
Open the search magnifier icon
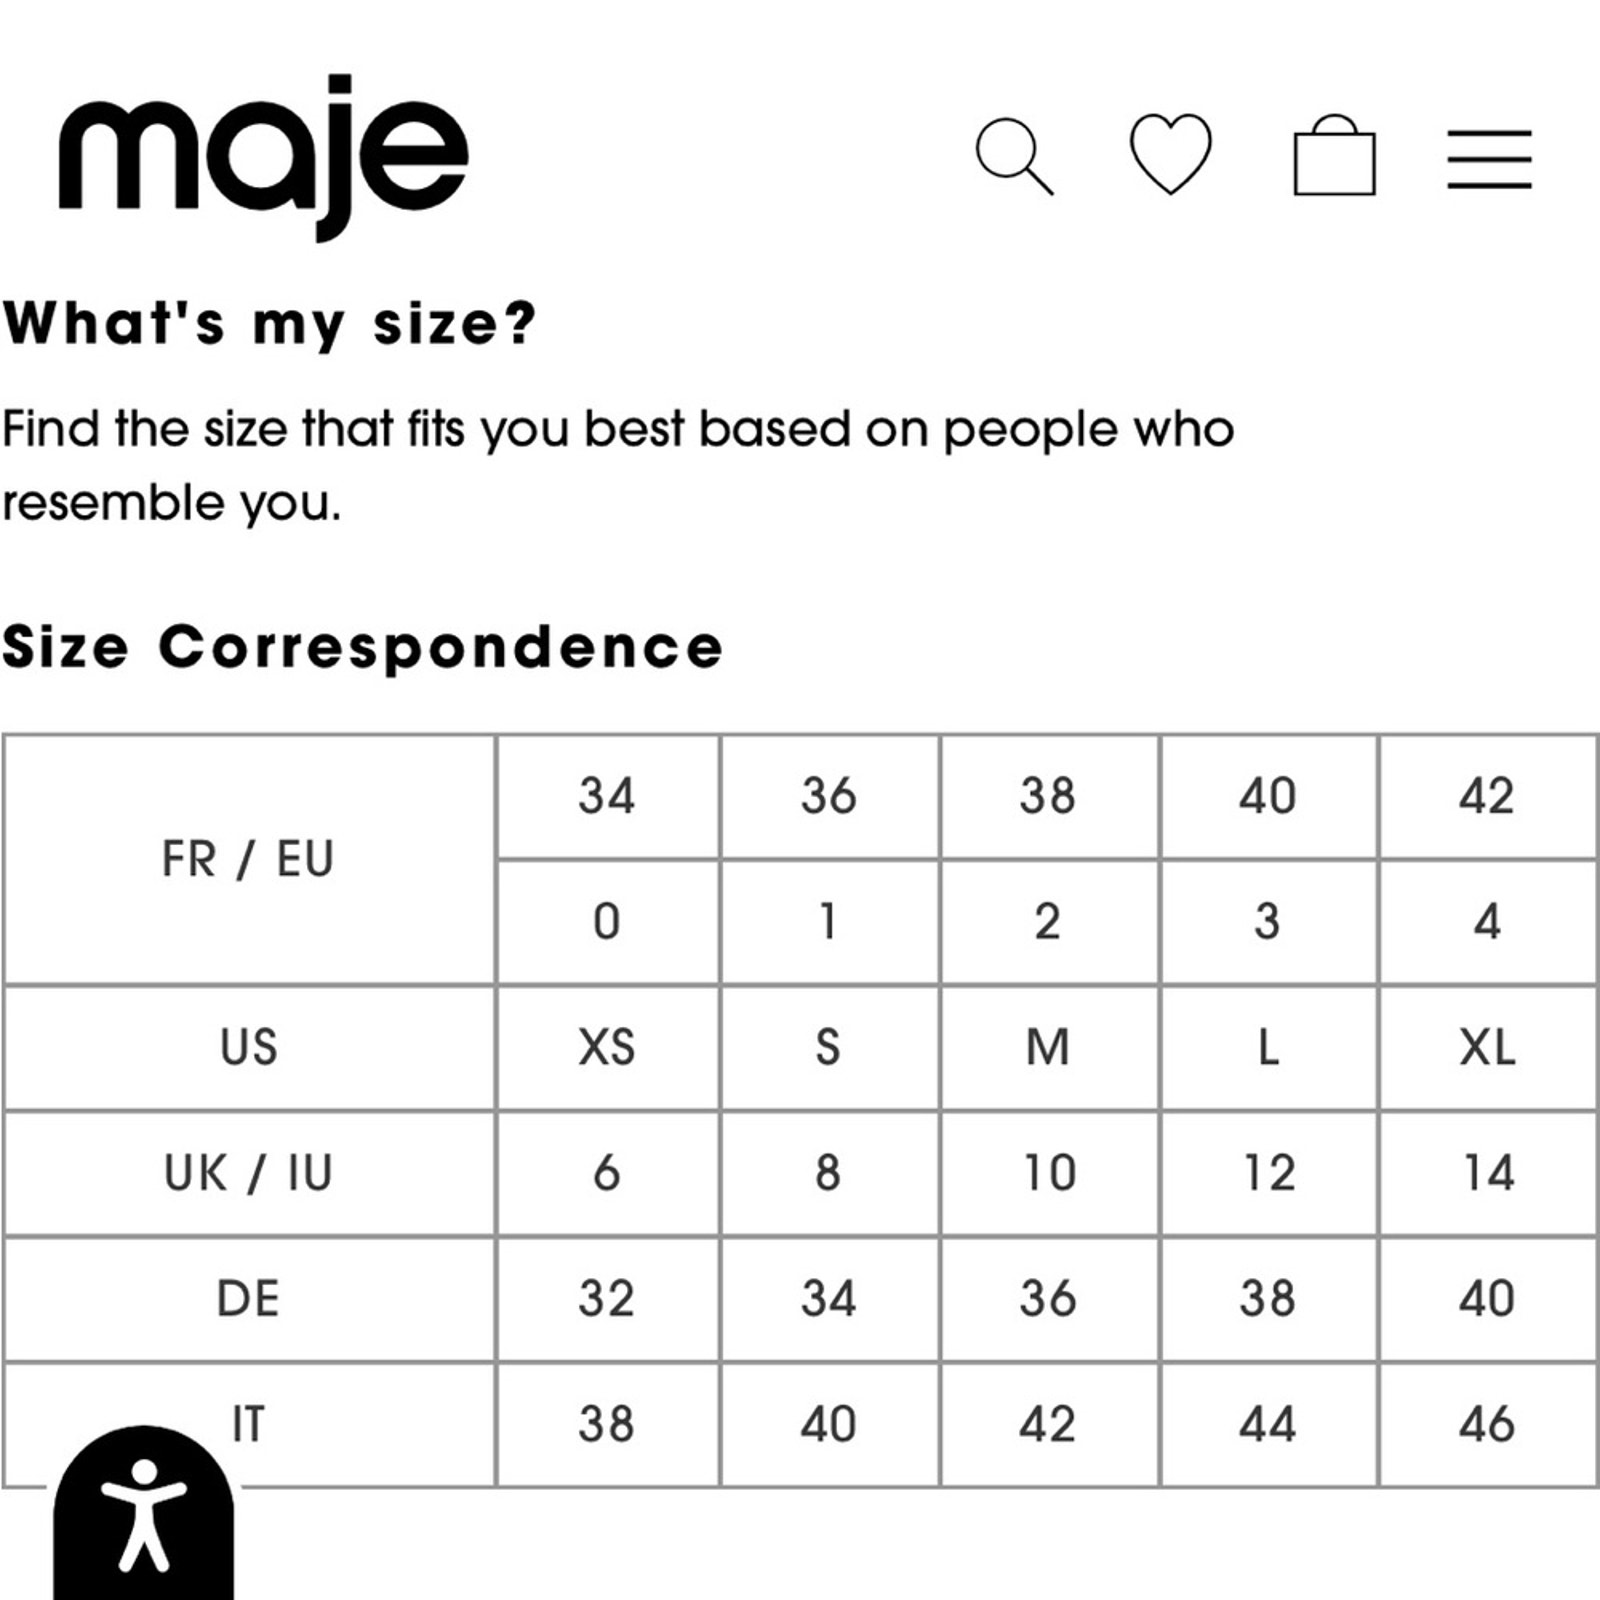1014,156
